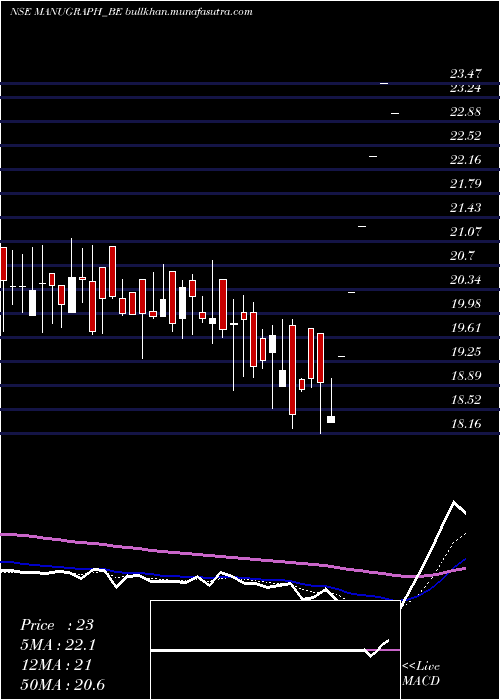The image size is (500, 700).
Task: Click the price dash mark at 23.47 level
Action: coord(384,83)
